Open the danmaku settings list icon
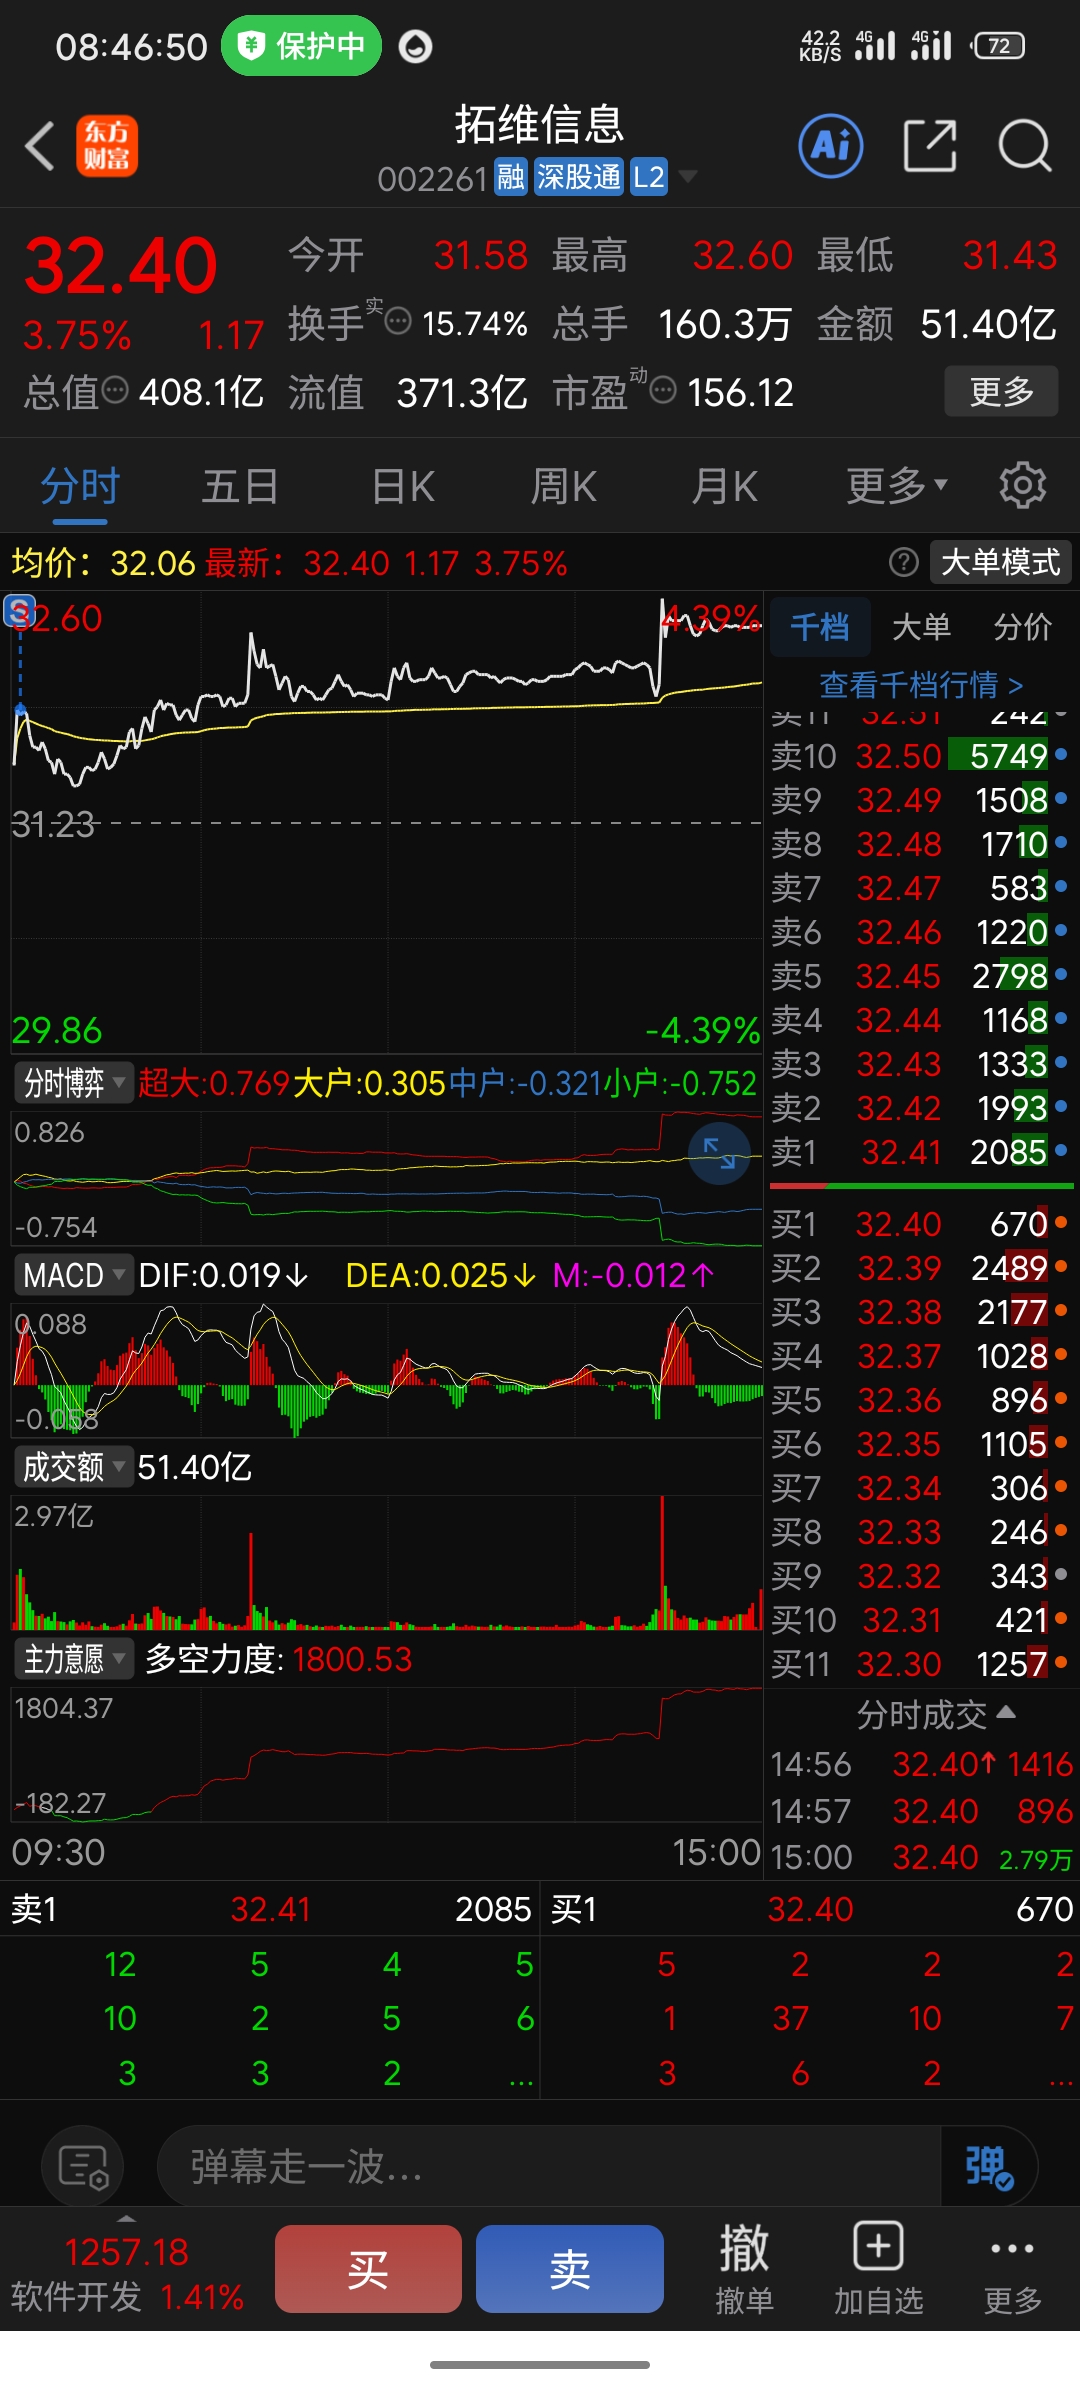The image size is (1080, 2400). [x=83, y=2167]
